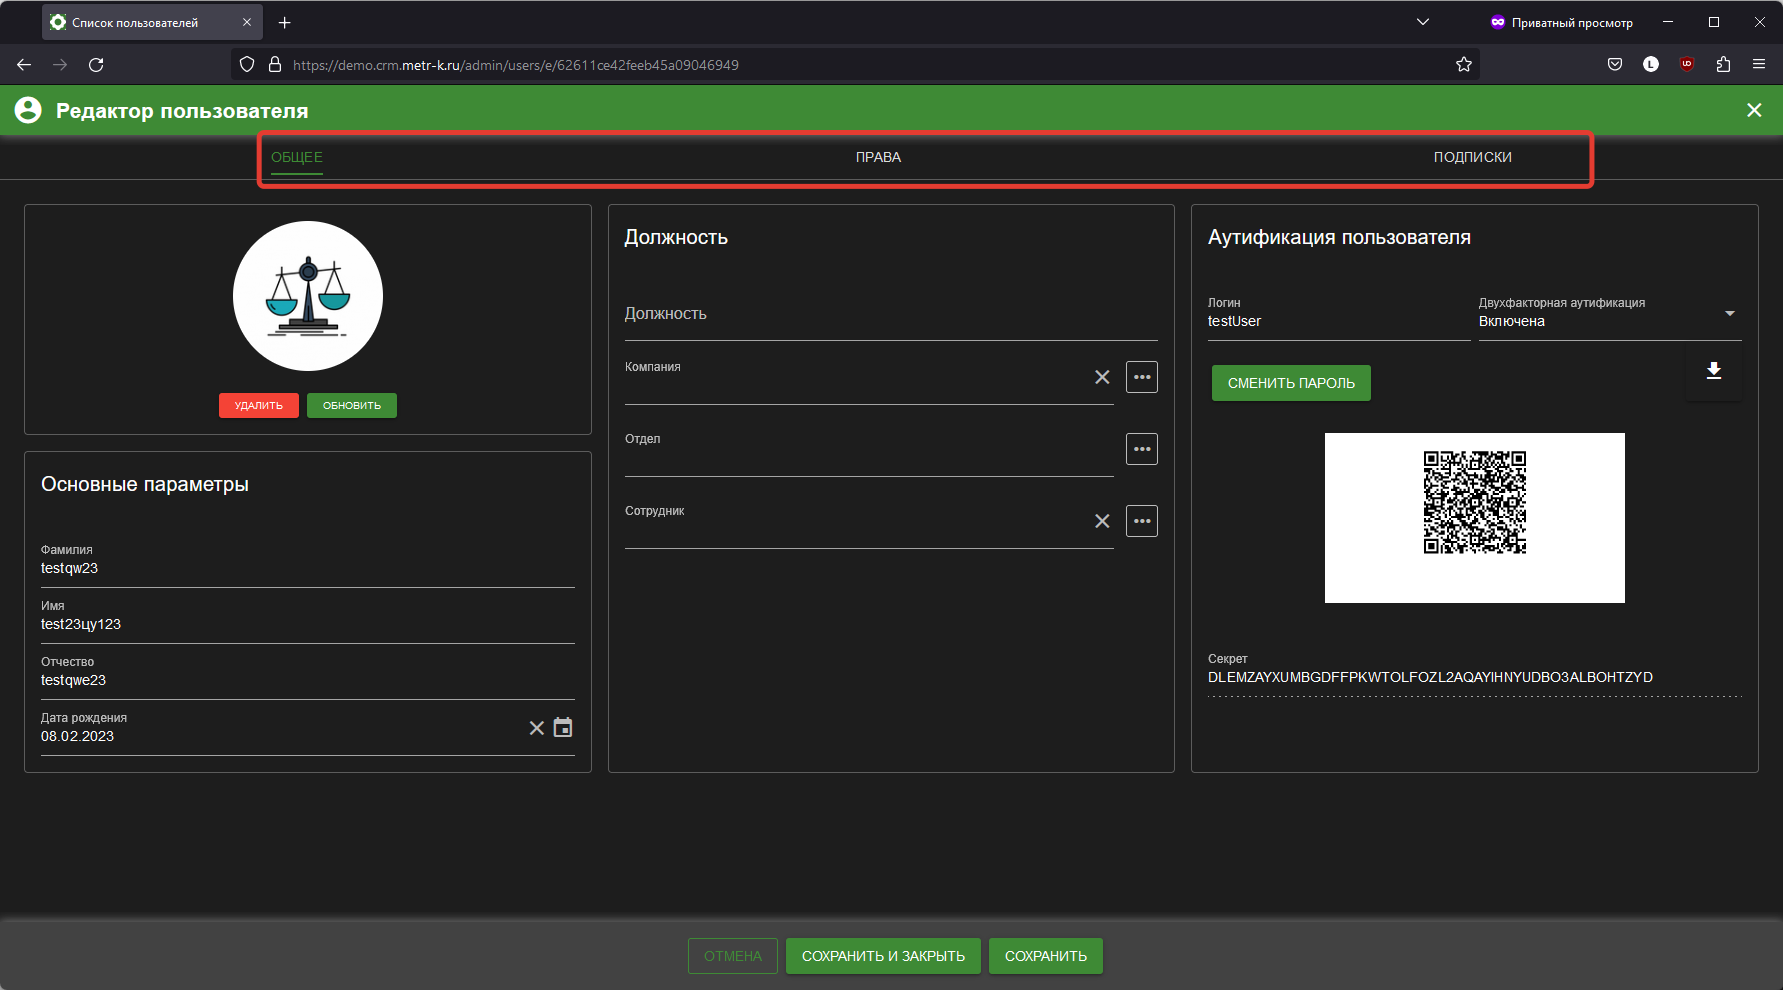Click the two-factor QR code image
This screenshot has width=1783, height=990.
(x=1475, y=518)
